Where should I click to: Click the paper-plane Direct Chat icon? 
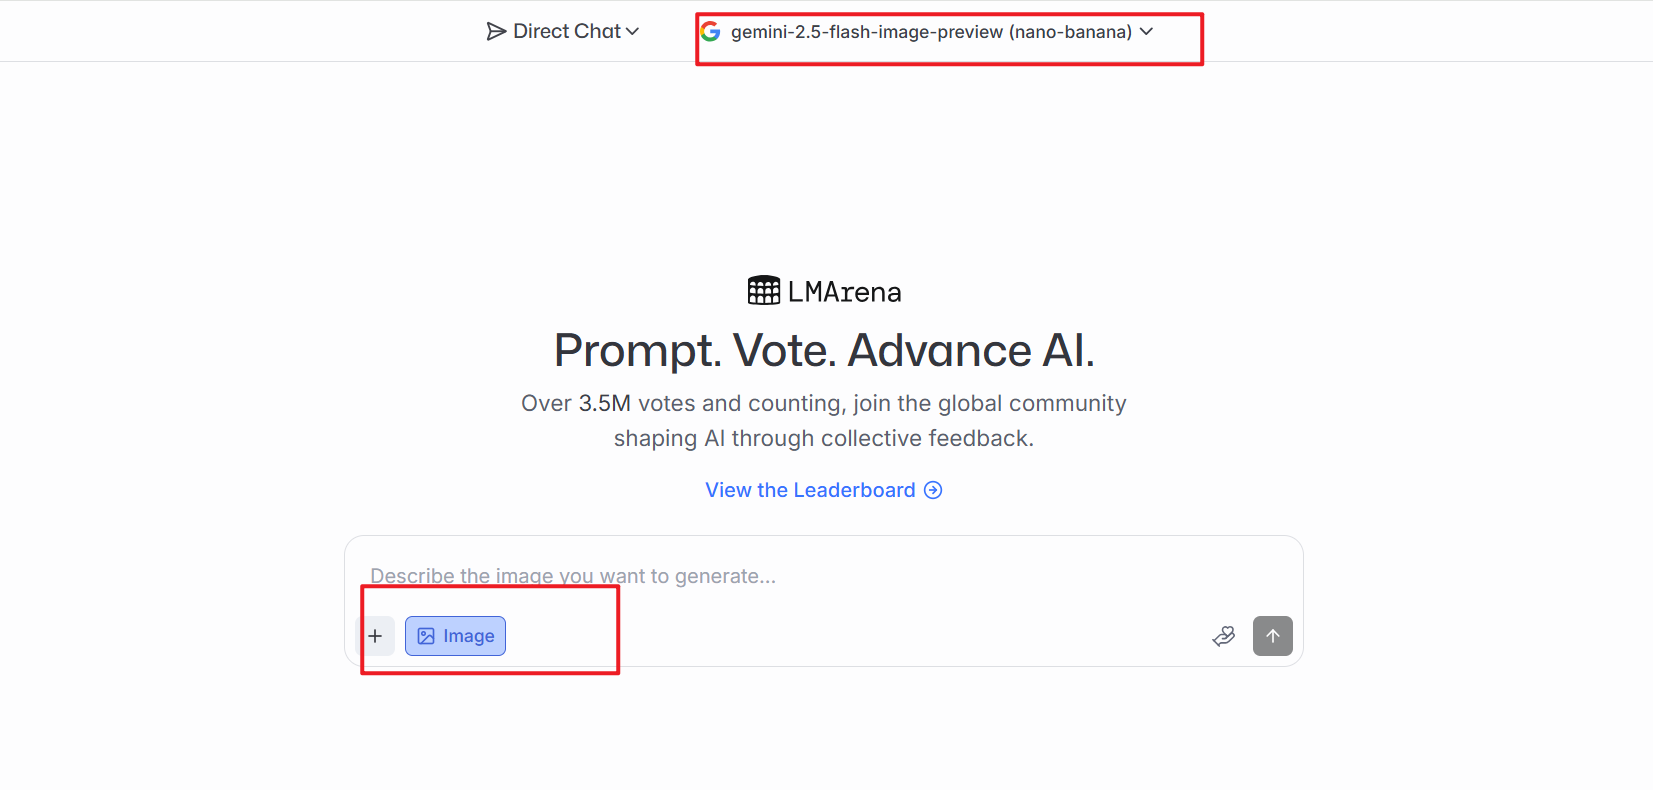(496, 32)
